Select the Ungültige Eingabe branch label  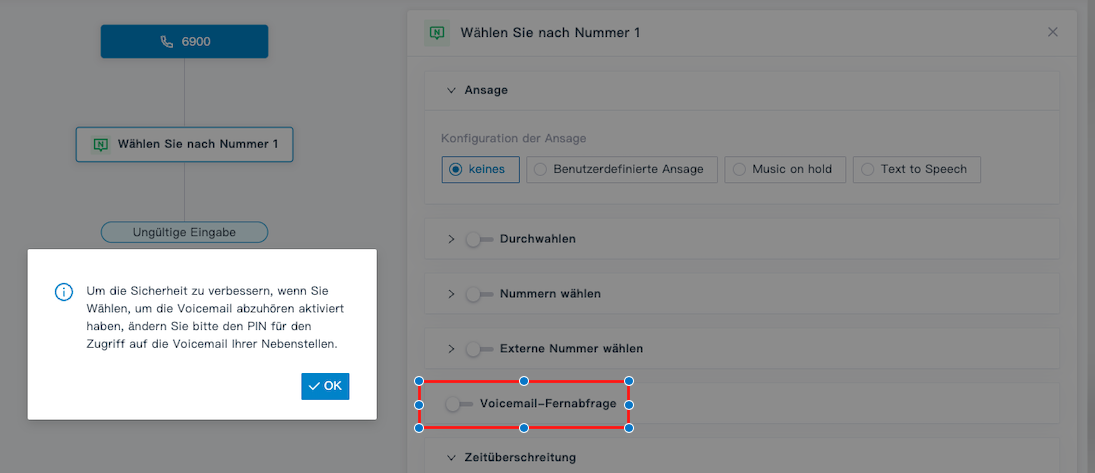pos(184,232)
